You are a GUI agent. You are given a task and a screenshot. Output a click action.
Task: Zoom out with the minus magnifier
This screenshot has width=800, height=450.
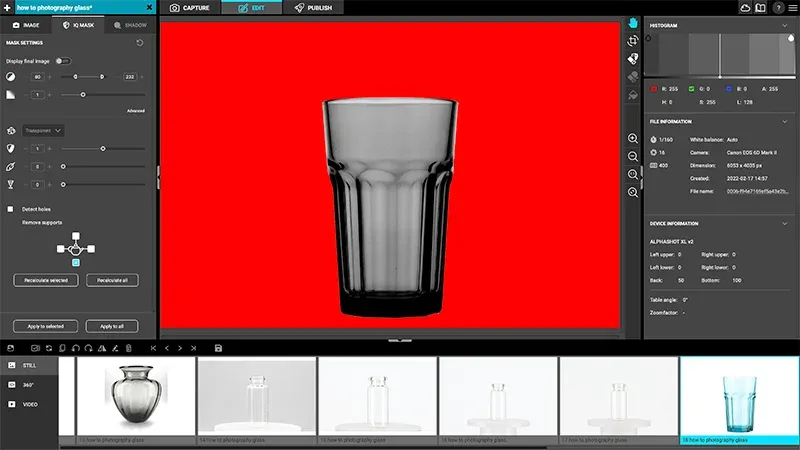pos(633,156)
